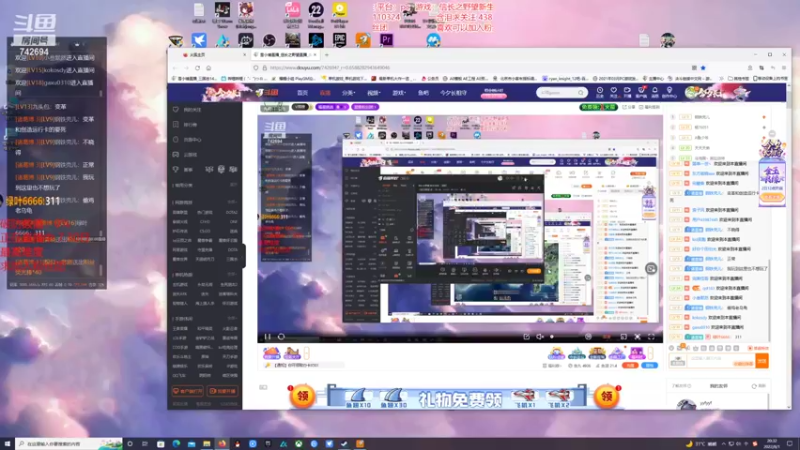800x450 pixels.
Task: Click the Douyu logo in header
Action: coord(266,93)
